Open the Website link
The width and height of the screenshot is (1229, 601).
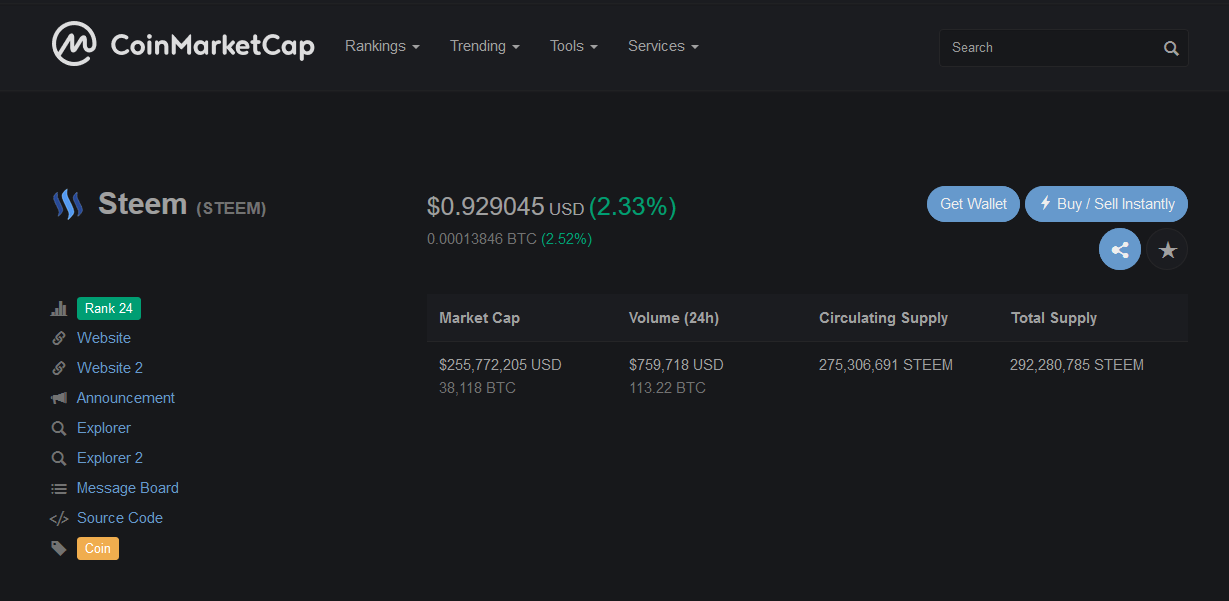[x=104, y=338]
